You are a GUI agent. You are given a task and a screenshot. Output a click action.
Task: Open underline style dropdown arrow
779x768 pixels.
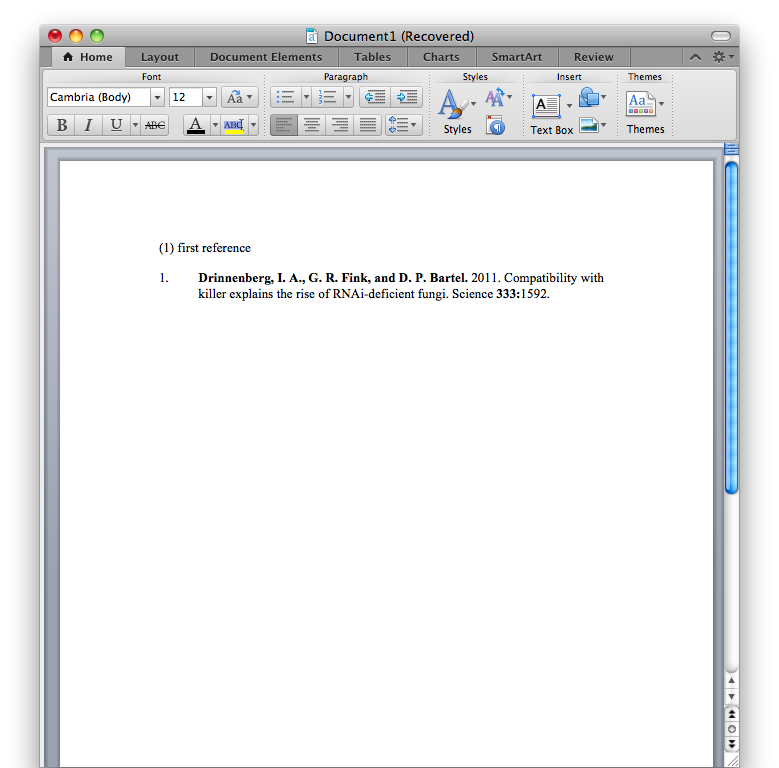pyautogui.click(x=135, y=125)
